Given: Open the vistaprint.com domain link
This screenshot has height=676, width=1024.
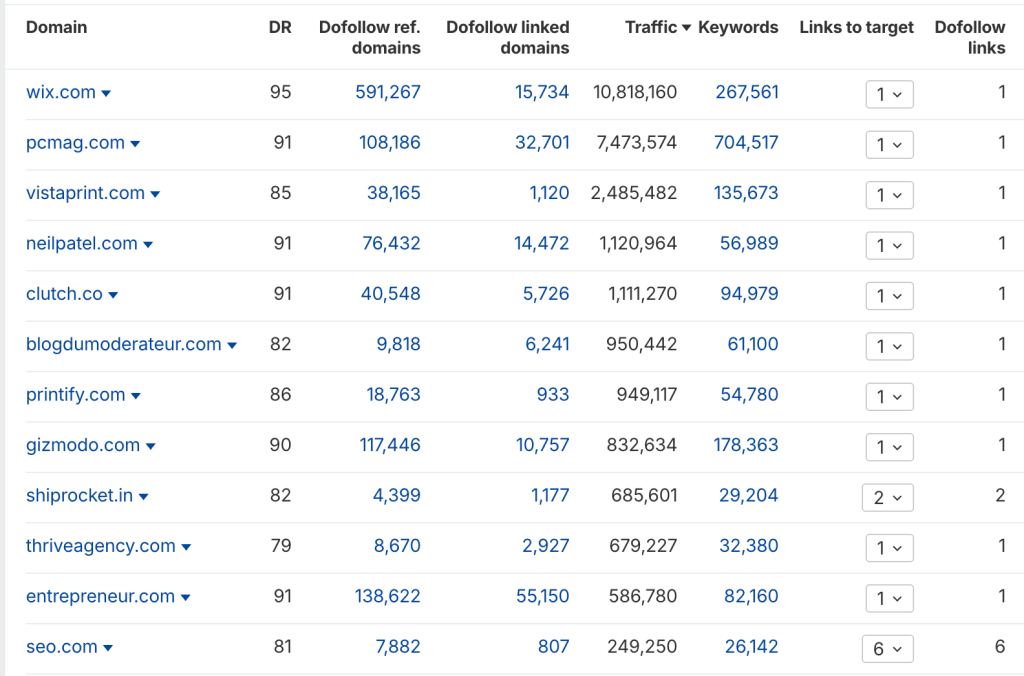Looking at the screenshot, I should (x=86, y=193).
